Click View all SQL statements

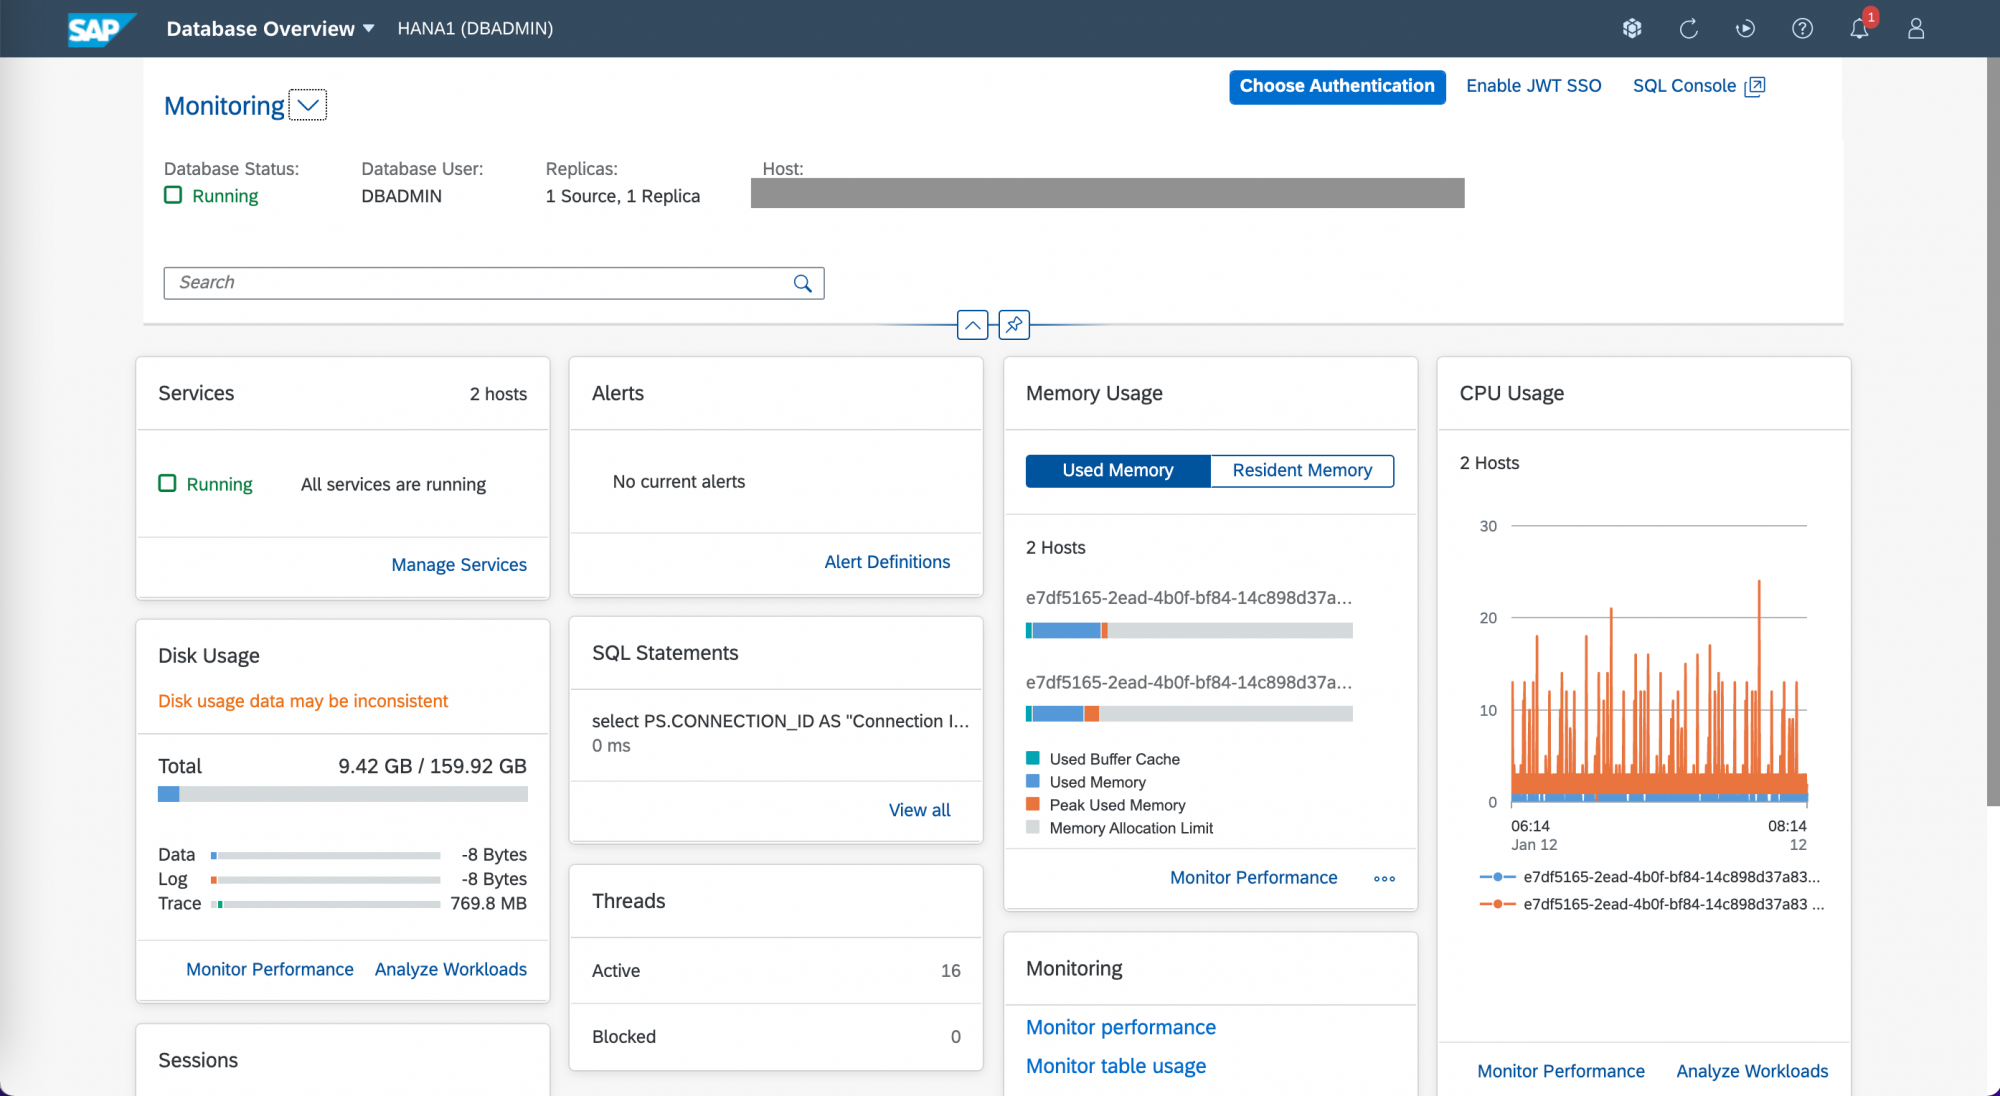[x=919, y=810]
